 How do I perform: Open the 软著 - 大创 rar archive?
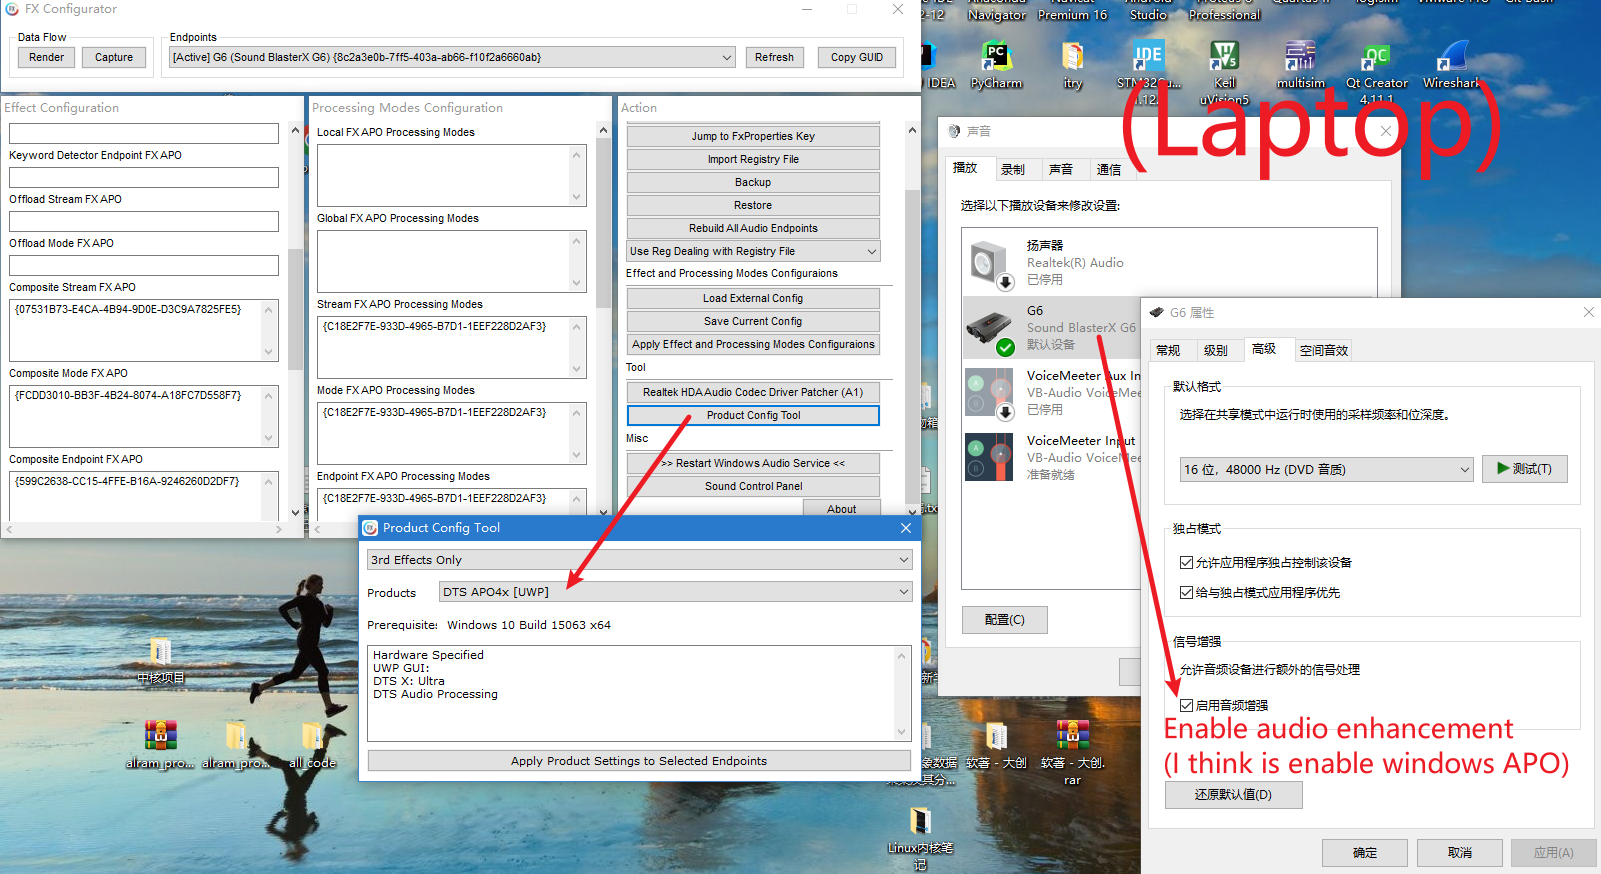point(1072,736)
